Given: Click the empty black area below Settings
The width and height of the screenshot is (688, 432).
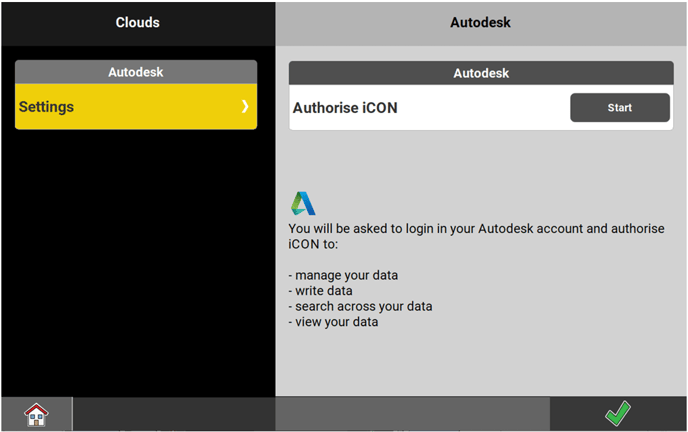Looking at the screenshot, I should (x=137, y=260).
